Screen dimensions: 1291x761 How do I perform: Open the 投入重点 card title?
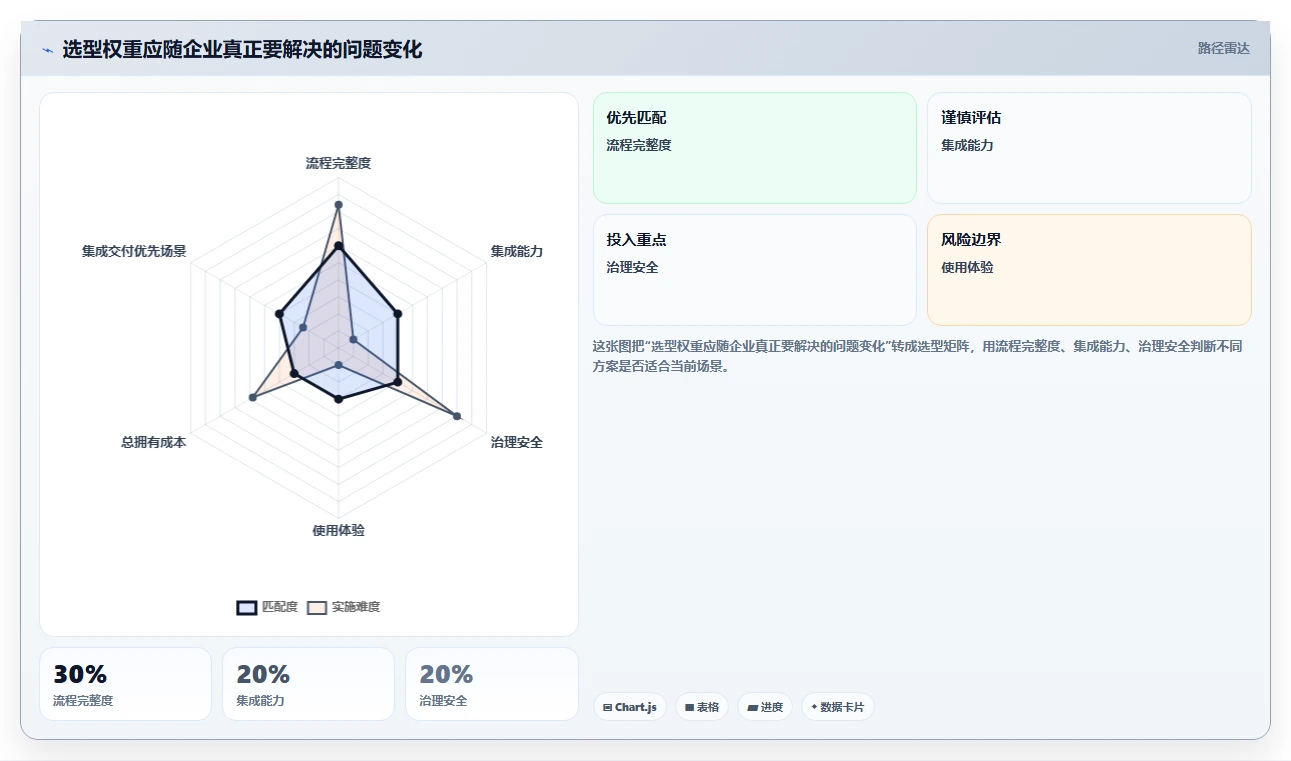click(x=636, y=240)
